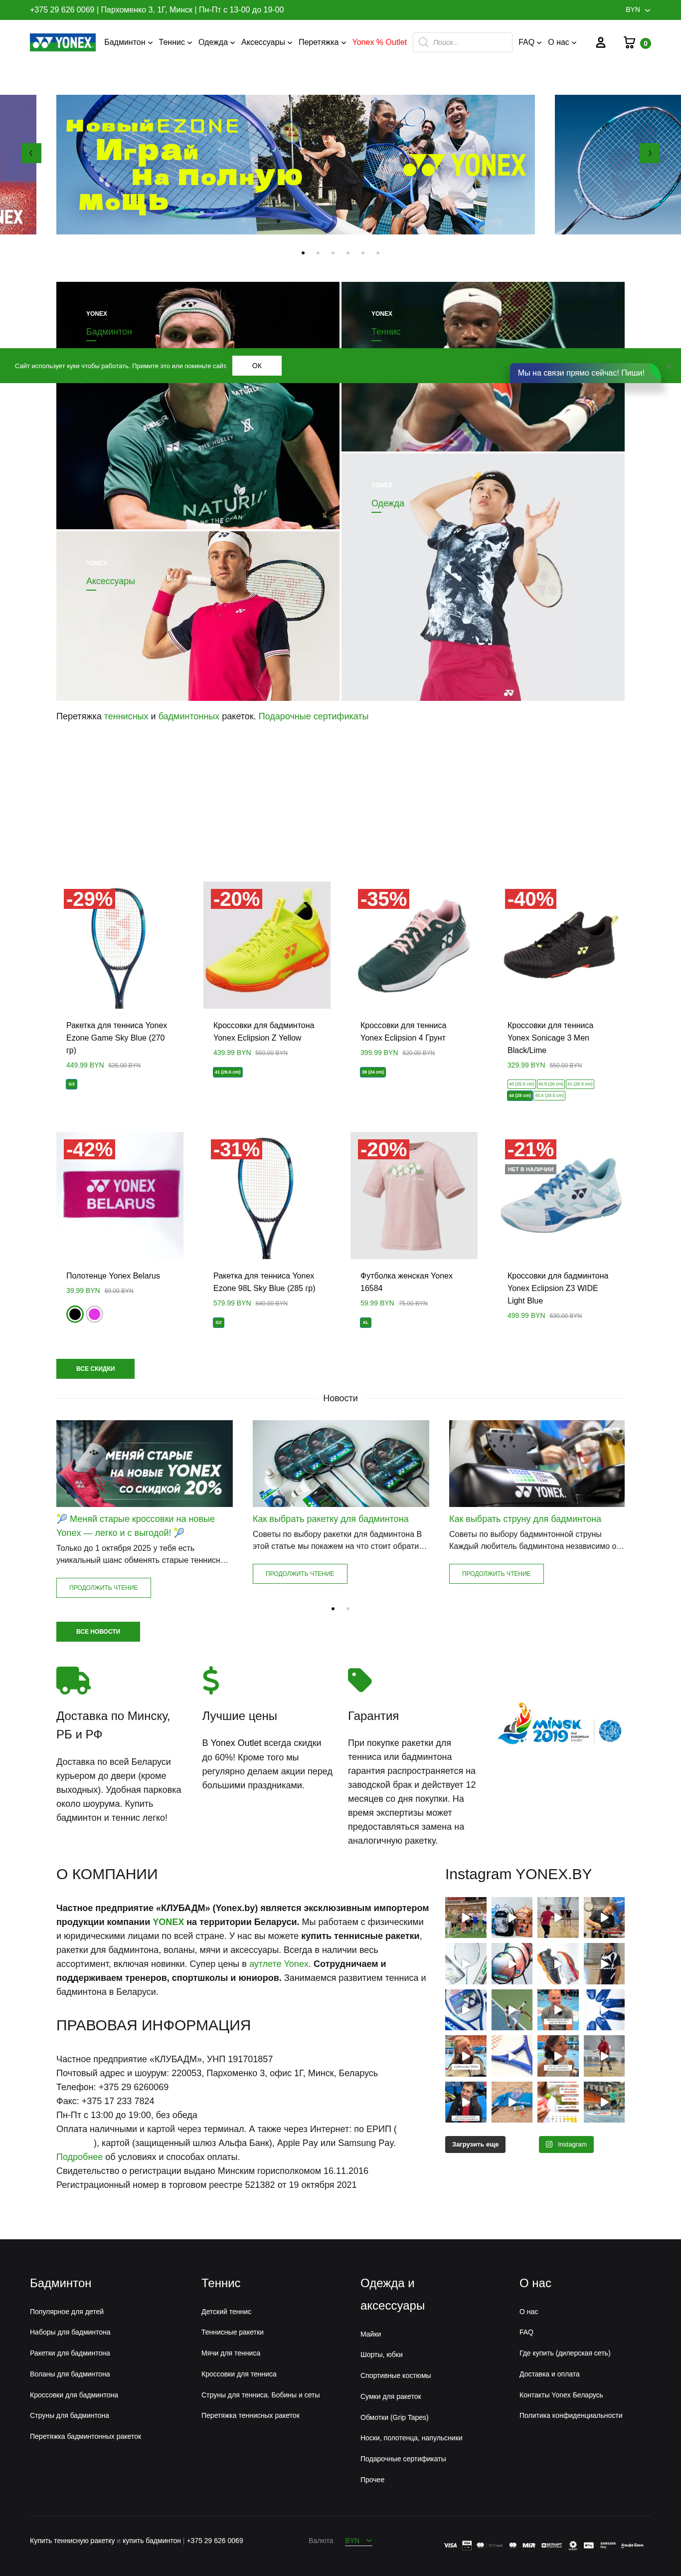Open Yonex % Outlet menu link
This screenshot has height=2576, width=681.
tap(379, 42)
